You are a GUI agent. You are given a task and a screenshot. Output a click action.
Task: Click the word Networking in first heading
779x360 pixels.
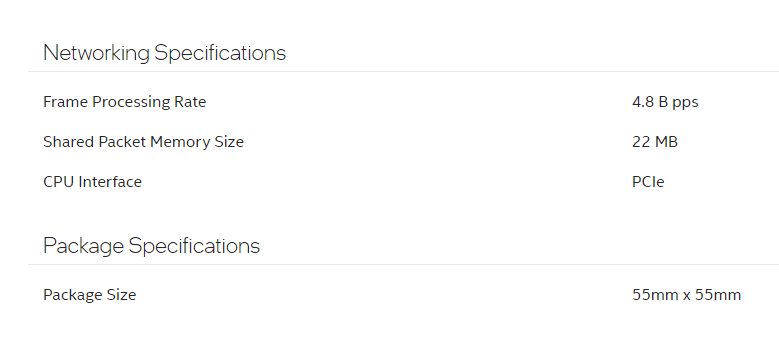pyautogui.click(x=96, y=53)
